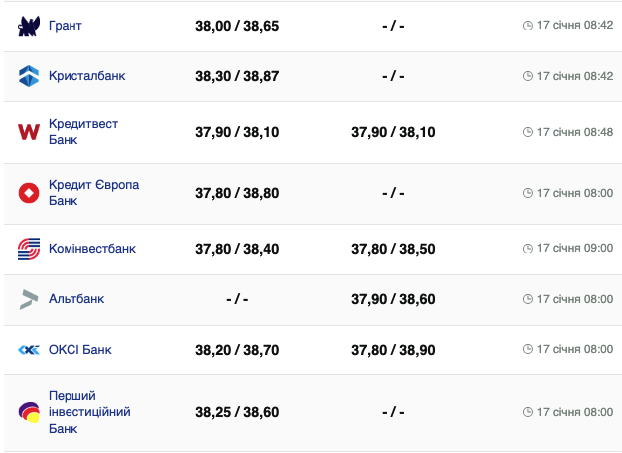The image size is (622, 453).
Task: Open the Кредит Європа Банк link
Action: coord(94,193)
